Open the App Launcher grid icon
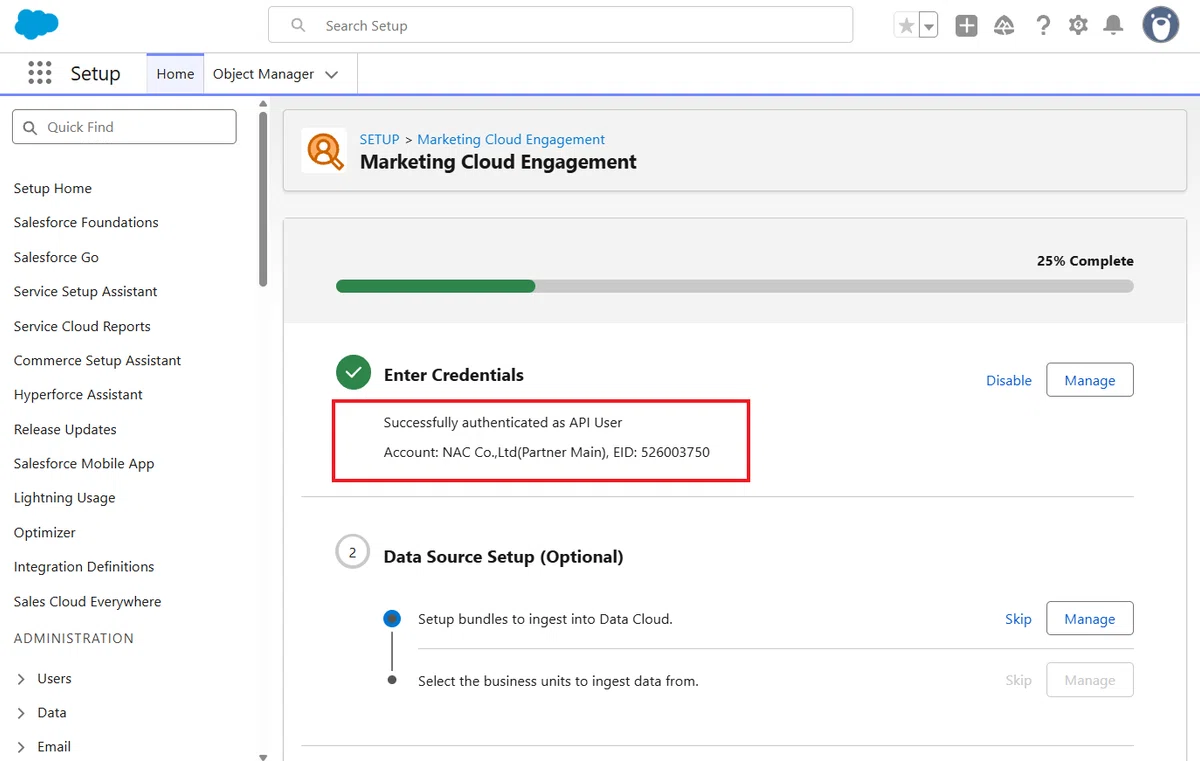1200x761 pixels. coord(40,73)
